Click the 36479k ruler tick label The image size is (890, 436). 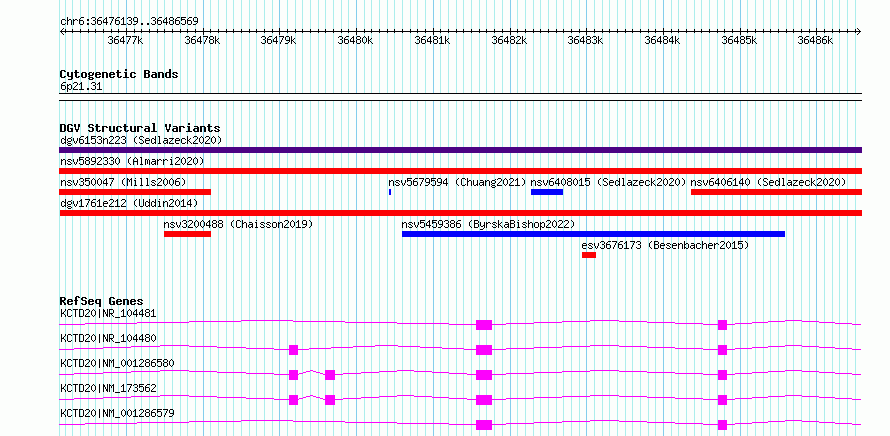(279, 40)
